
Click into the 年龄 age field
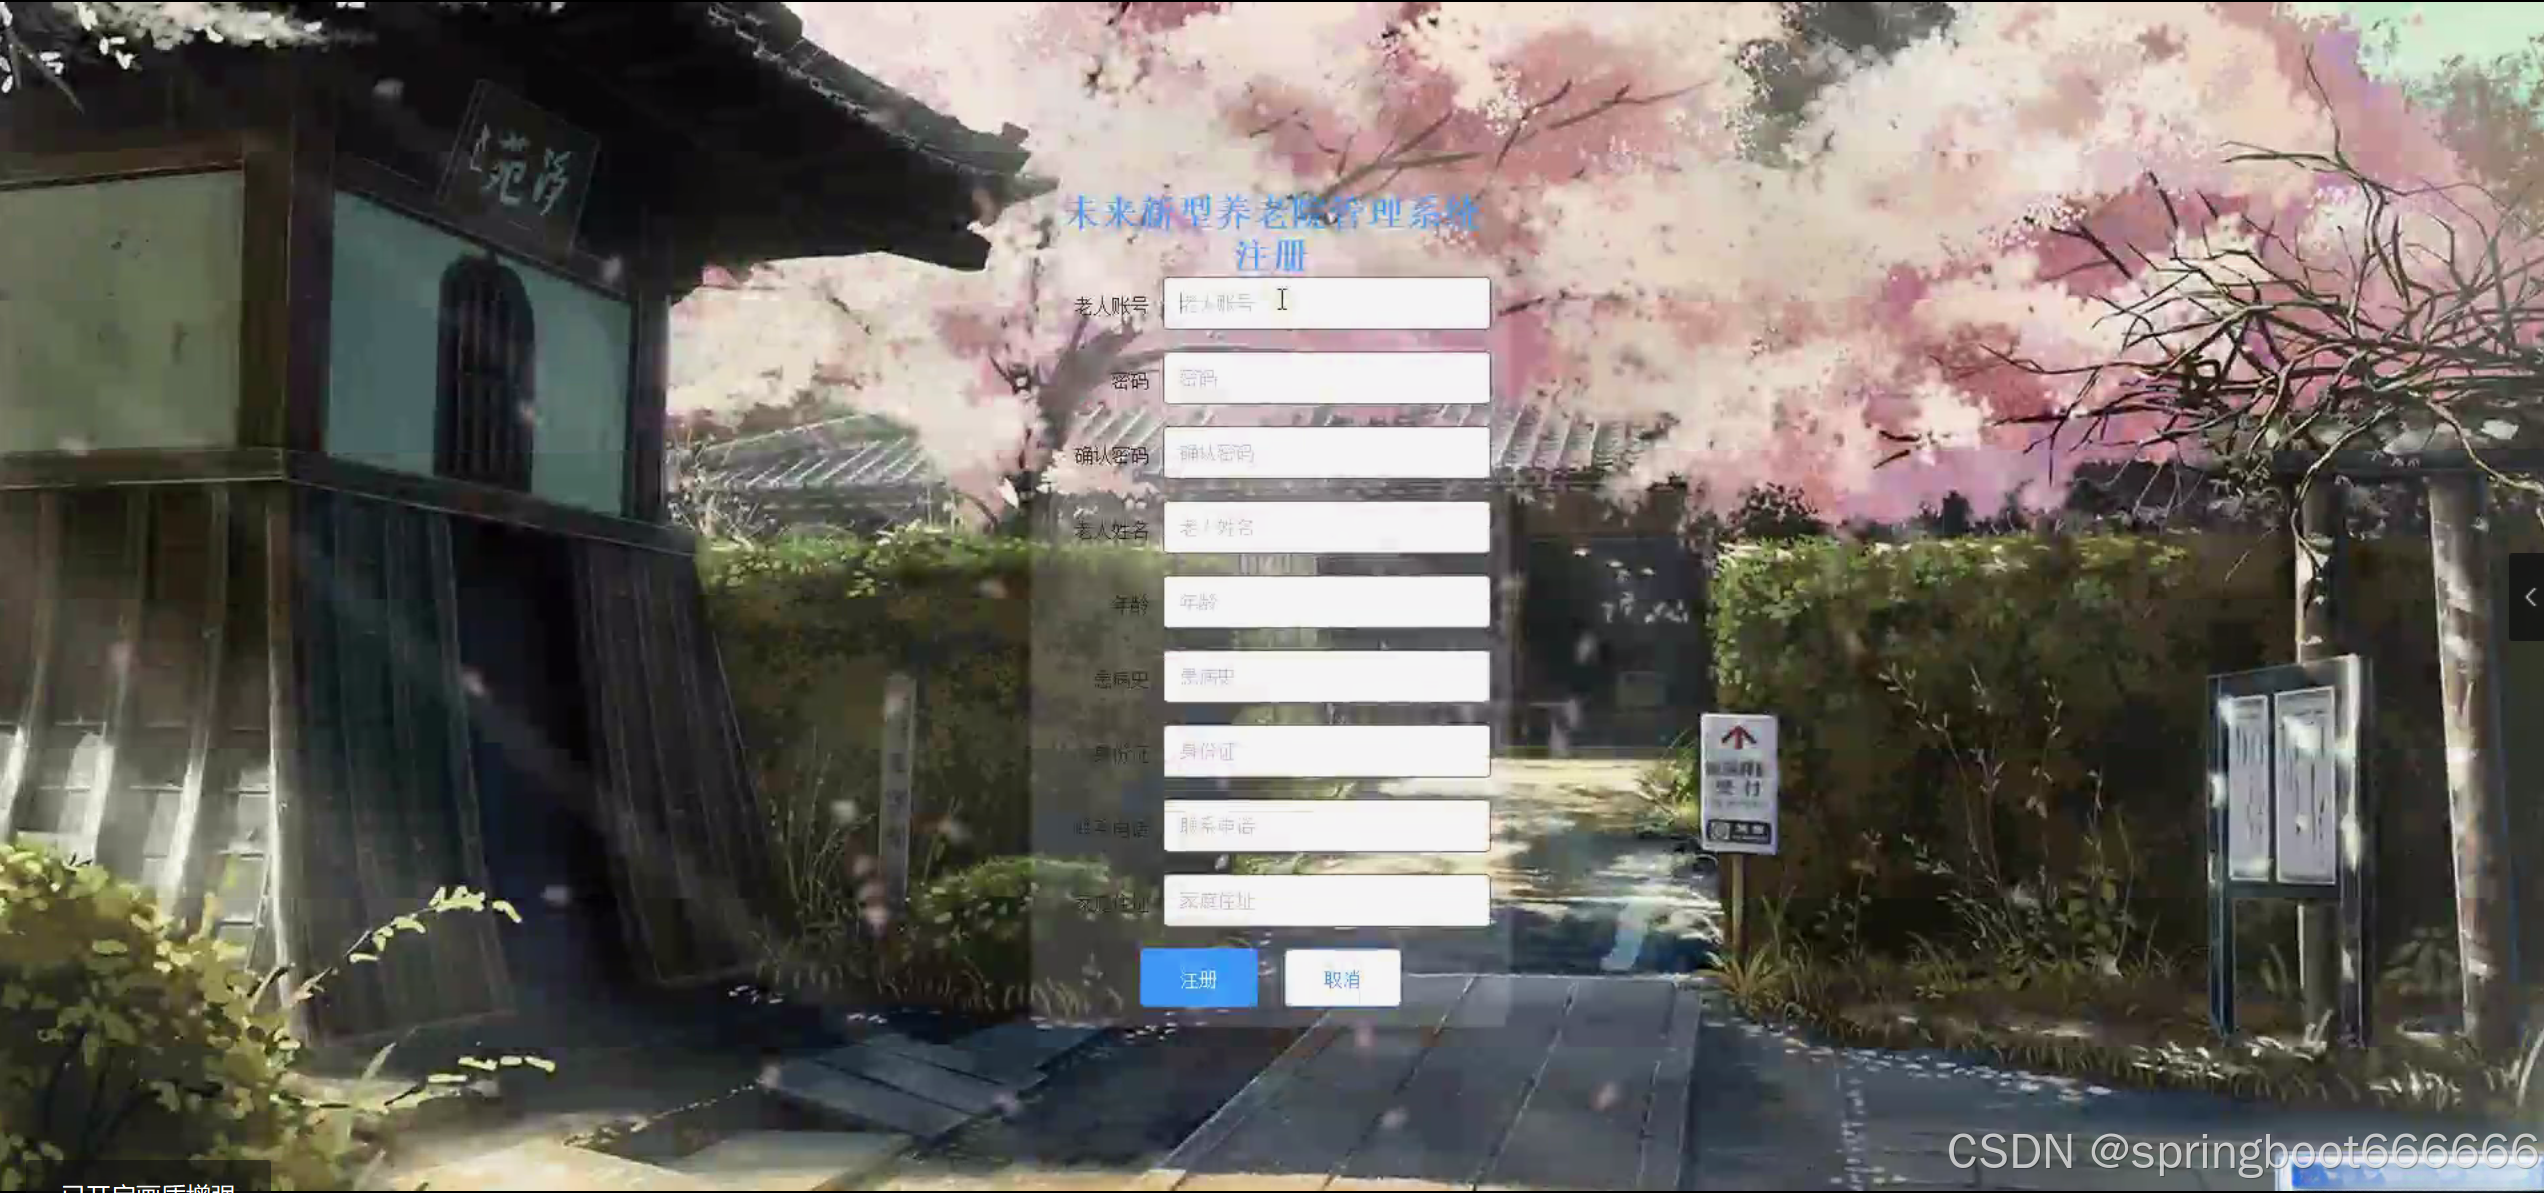[x=1326, y=602]
